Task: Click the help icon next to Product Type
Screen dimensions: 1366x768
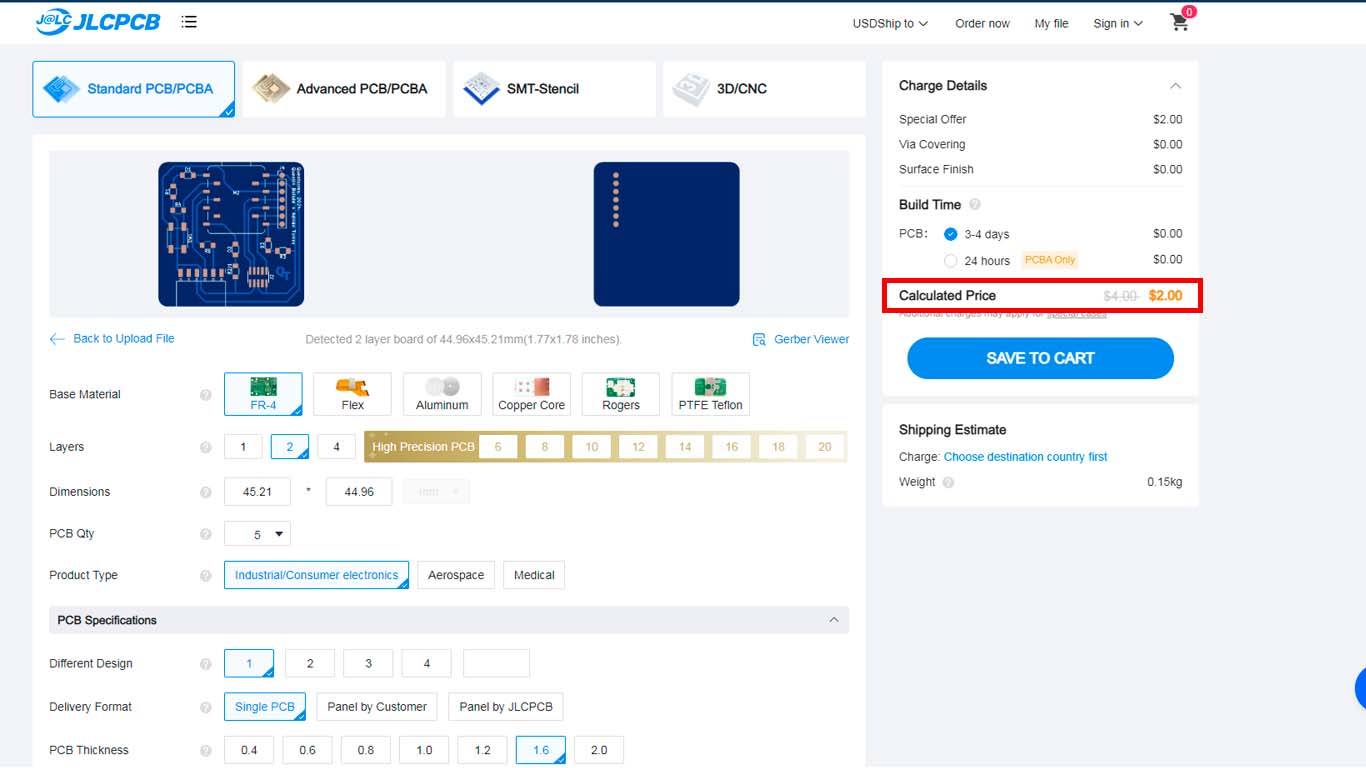Action: pos(206,576)
